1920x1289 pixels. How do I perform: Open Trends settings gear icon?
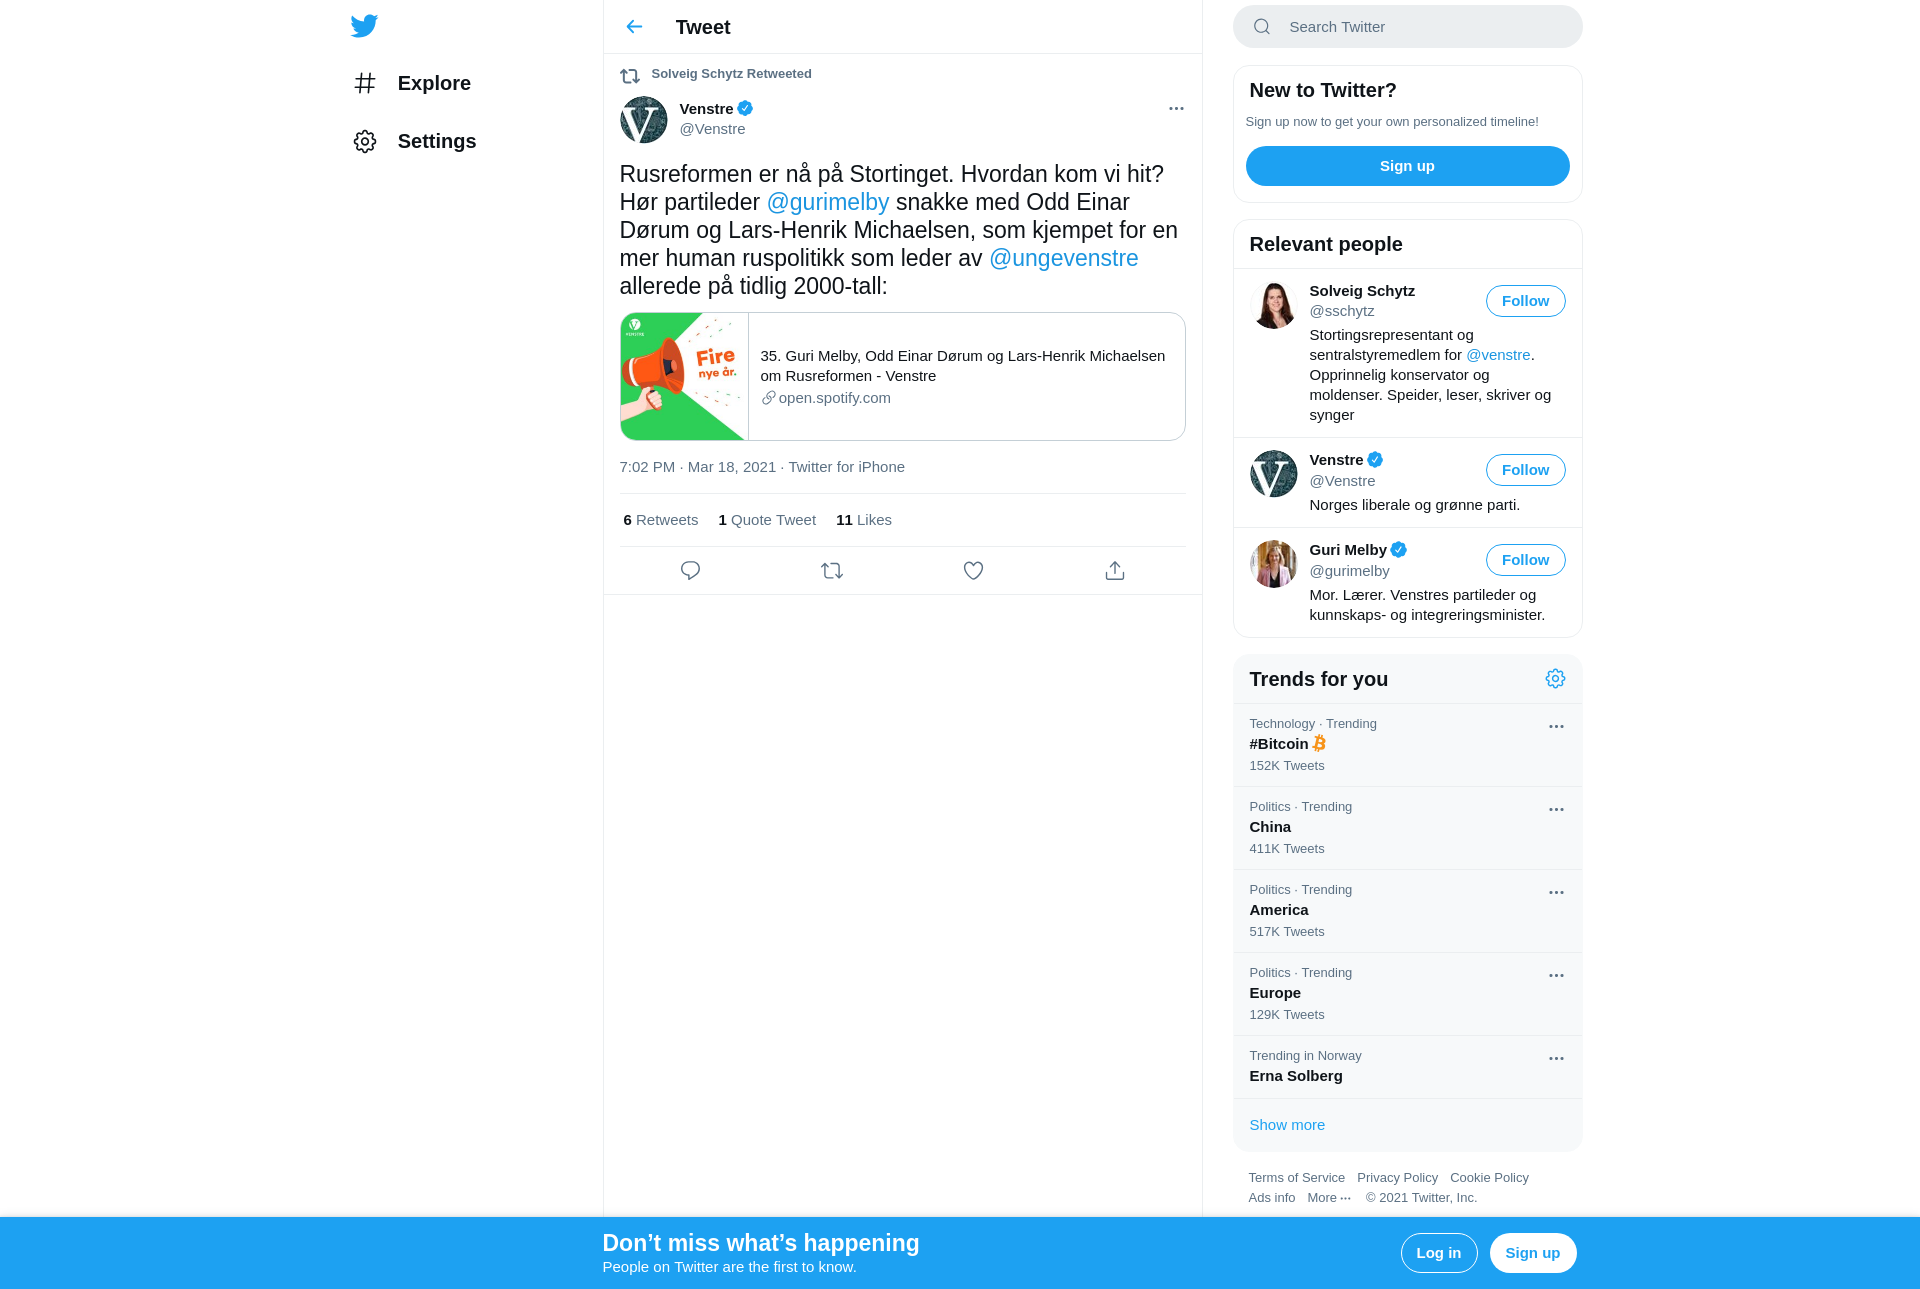tap(1555, 679)
